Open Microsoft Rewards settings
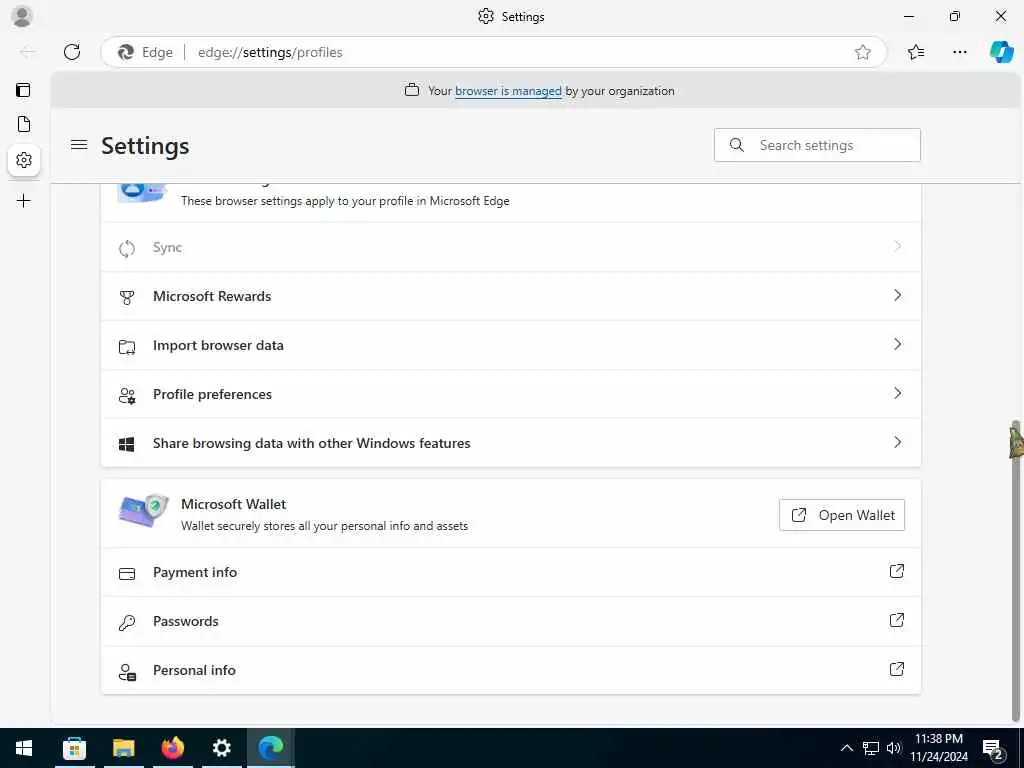Screen dimensions: 1024x768 pyautogui.click(x=511, y=296)
